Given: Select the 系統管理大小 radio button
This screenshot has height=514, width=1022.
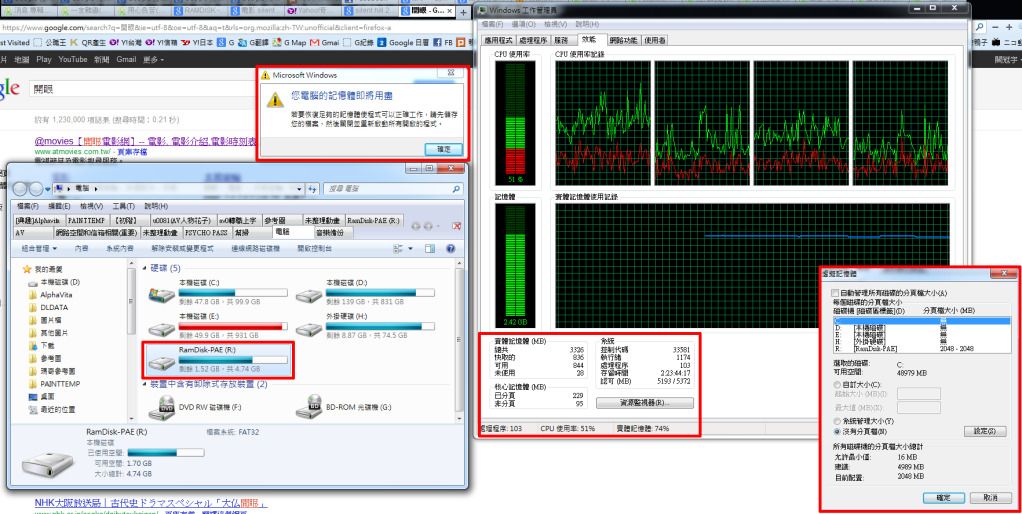Looking at the screenshot, I should pyautogui.click(x=836, y=422).
